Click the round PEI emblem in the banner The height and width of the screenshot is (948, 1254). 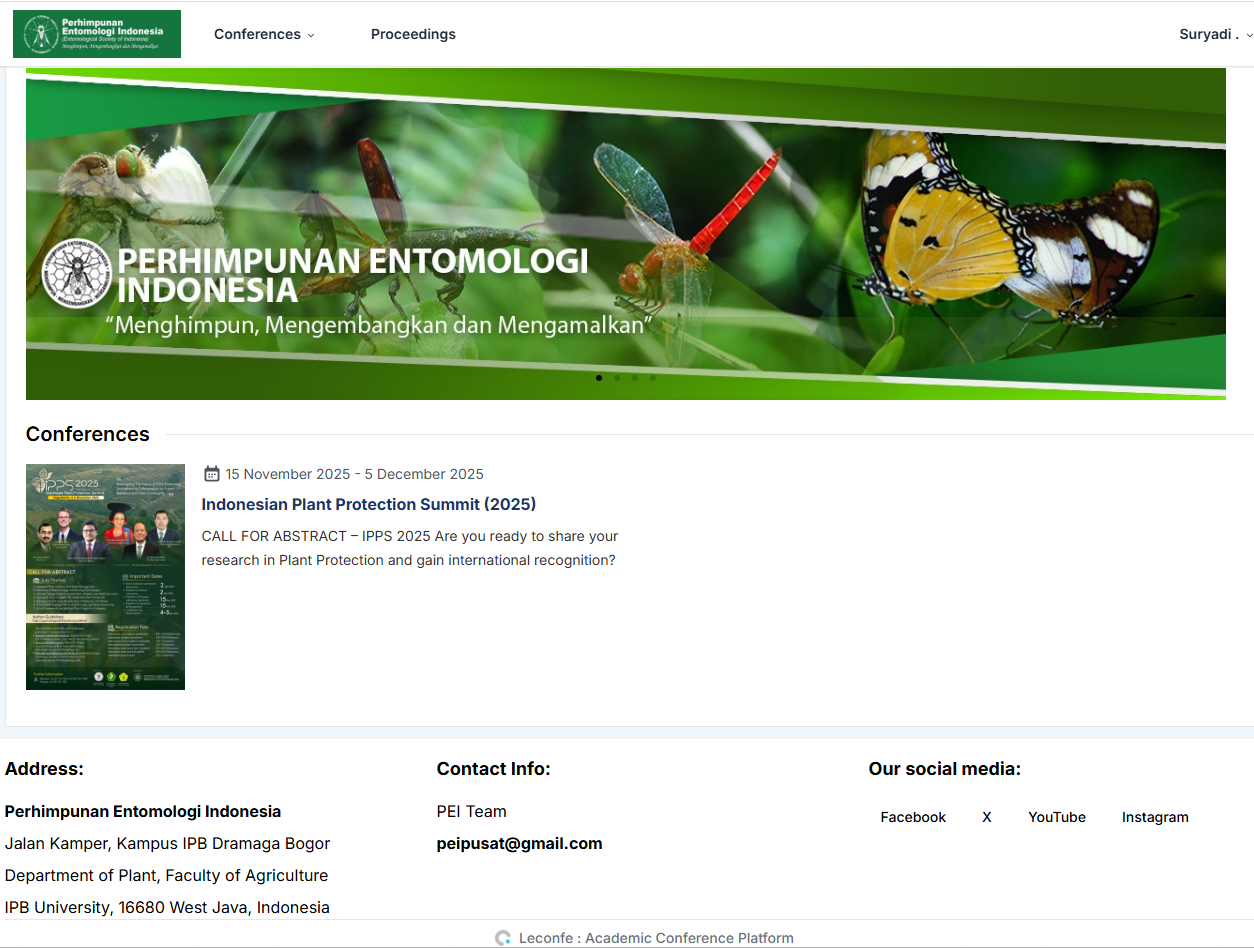[x=78, y=276]
